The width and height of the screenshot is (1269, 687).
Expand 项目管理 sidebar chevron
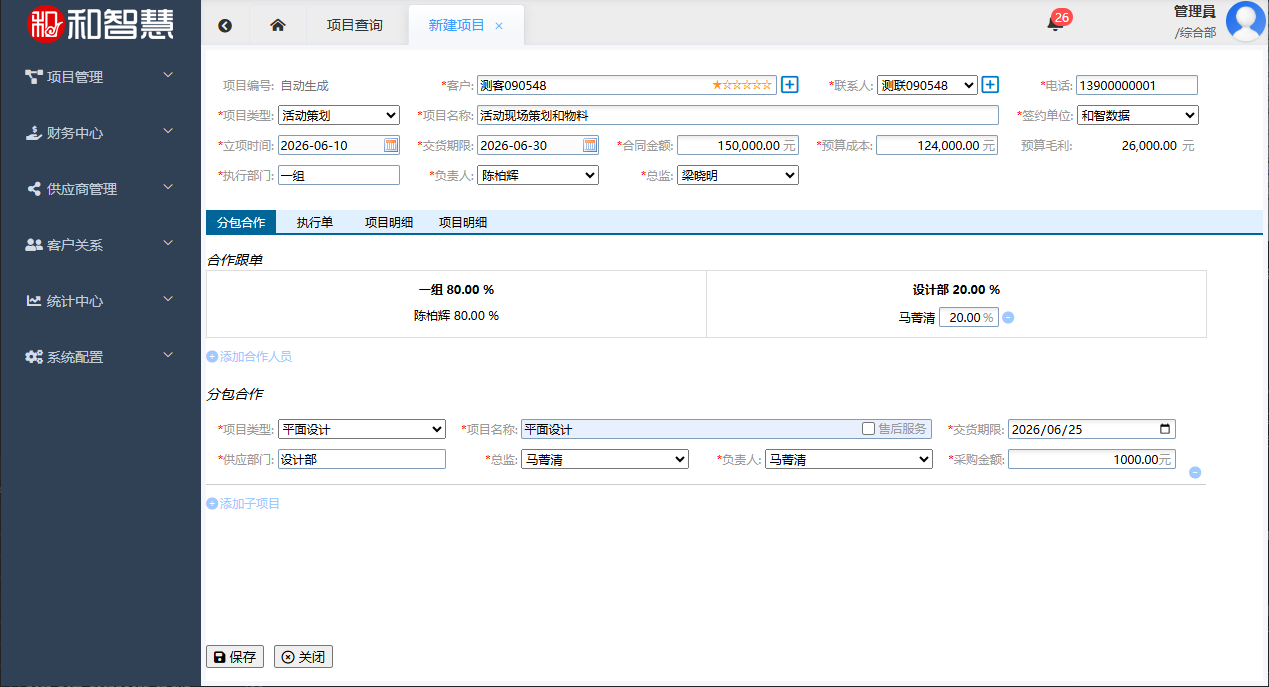click(168, 75)
